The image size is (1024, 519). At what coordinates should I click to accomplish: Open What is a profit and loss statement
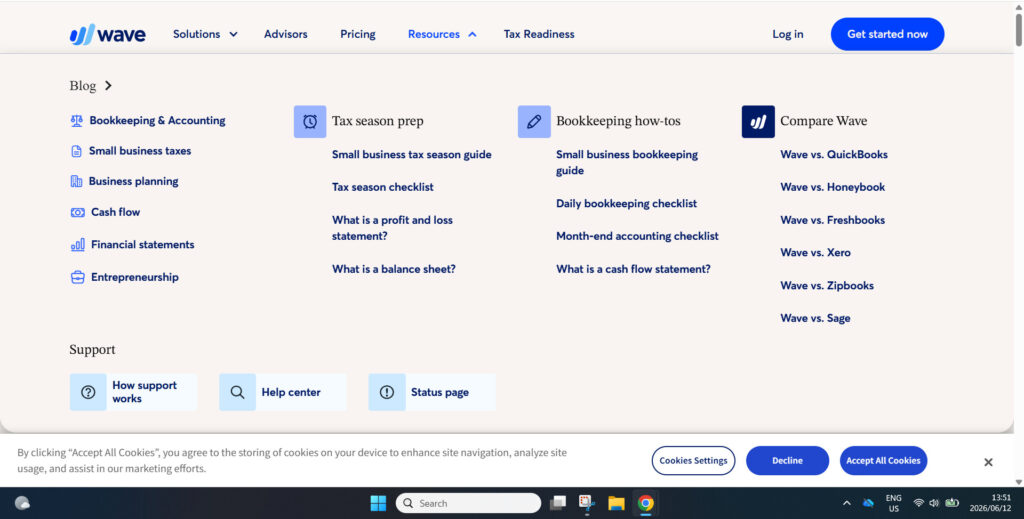(392, 228)
